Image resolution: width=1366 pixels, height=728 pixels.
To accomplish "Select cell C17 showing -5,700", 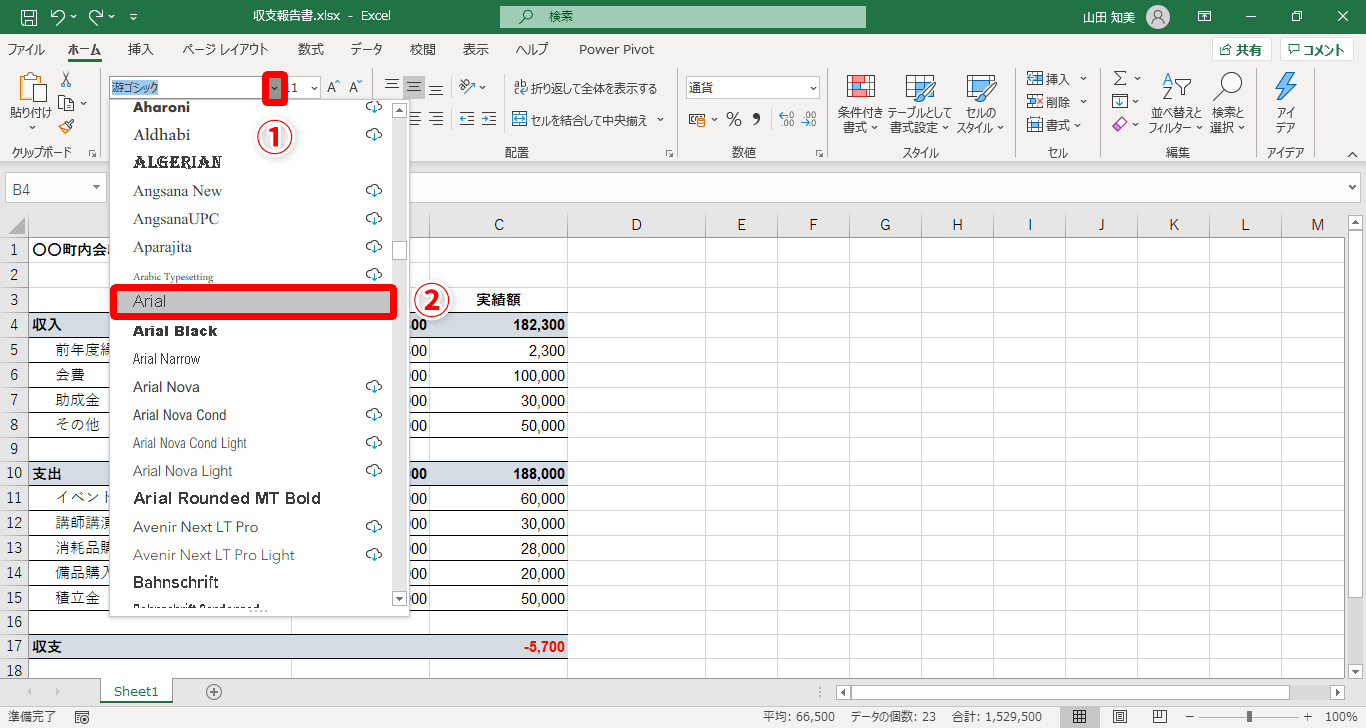I will (x=499, y=647).
